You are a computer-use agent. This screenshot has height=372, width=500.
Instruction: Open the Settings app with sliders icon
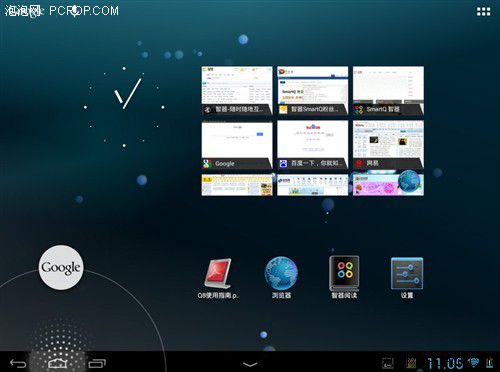tap(407, 278)
